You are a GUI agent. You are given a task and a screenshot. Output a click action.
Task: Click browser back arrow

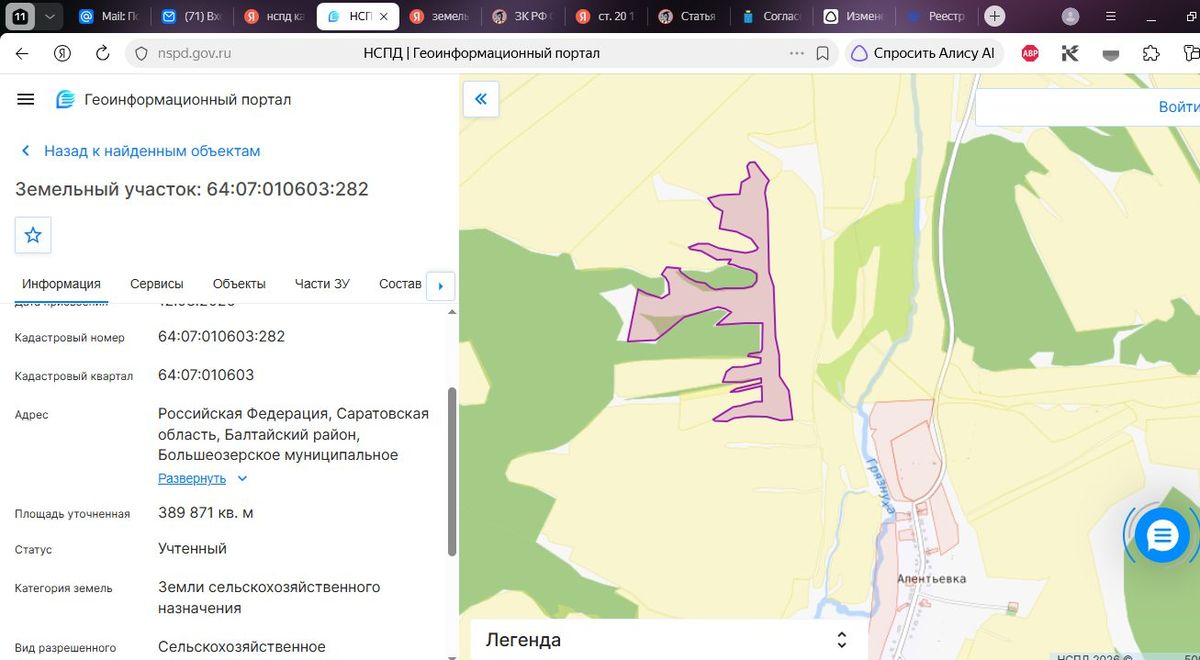22,53
